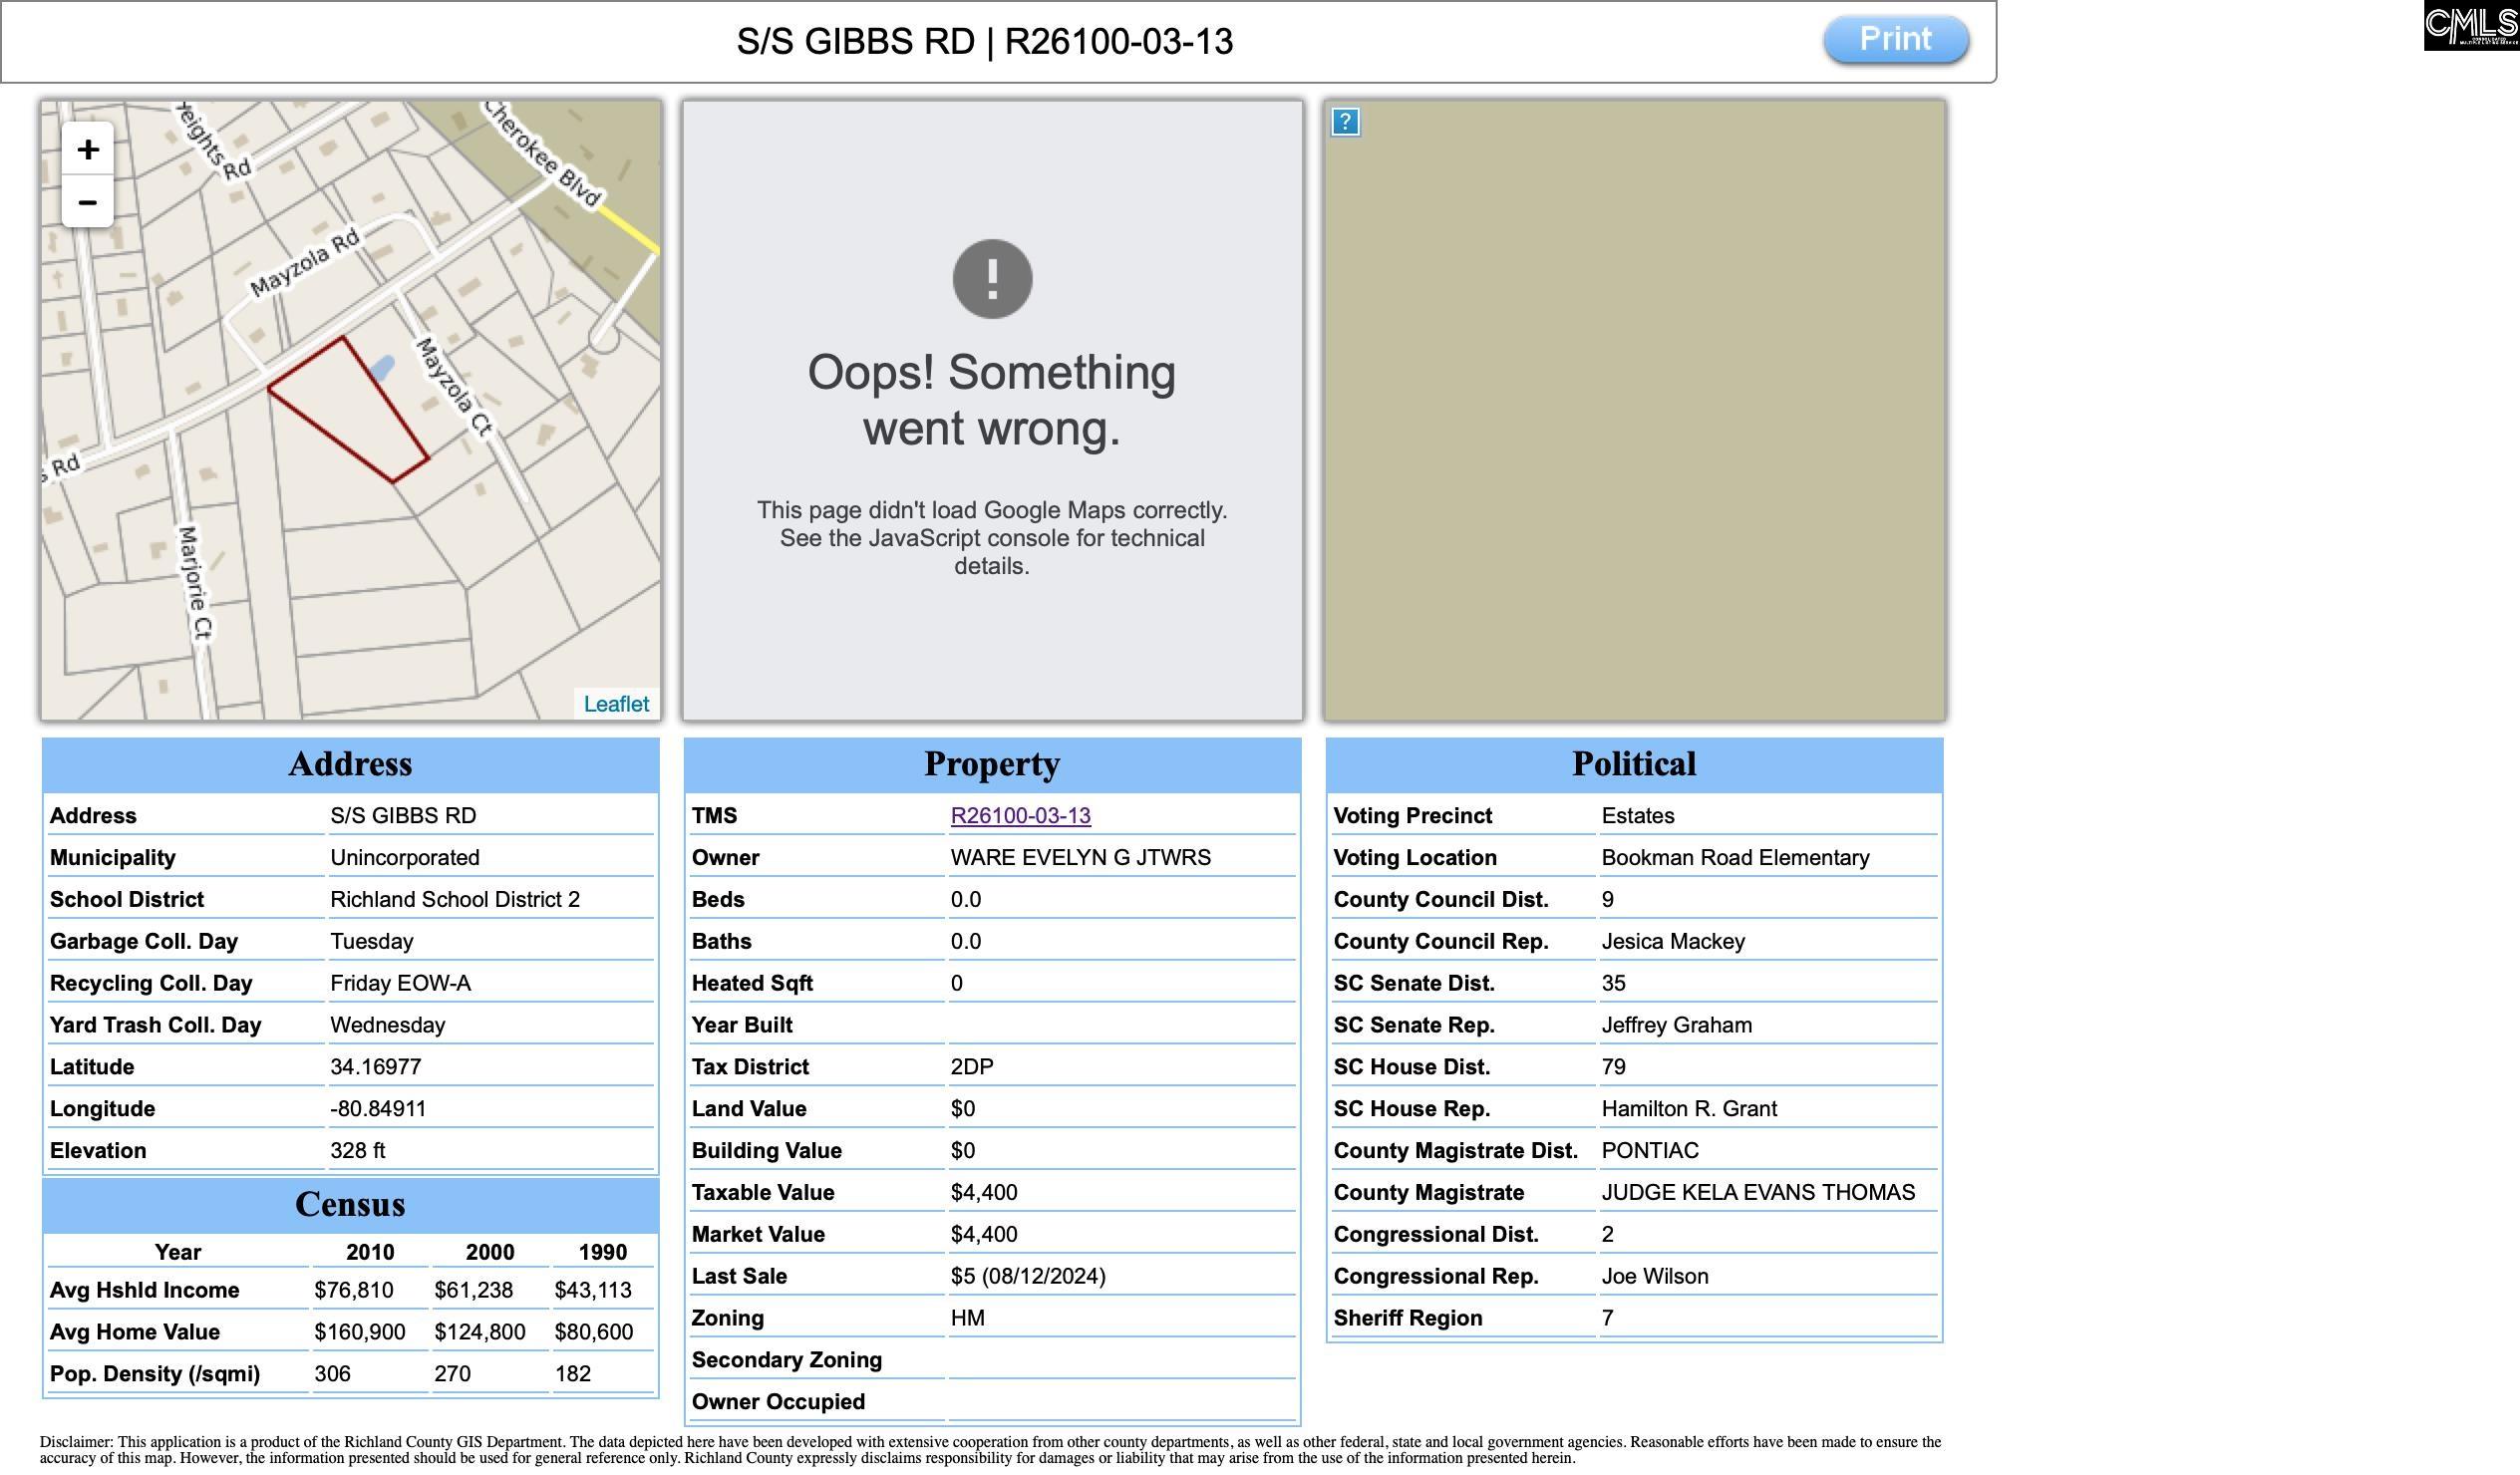
Task: Select County Magistrate Dist. PONTIAC
Action: coord(1650,1151)
